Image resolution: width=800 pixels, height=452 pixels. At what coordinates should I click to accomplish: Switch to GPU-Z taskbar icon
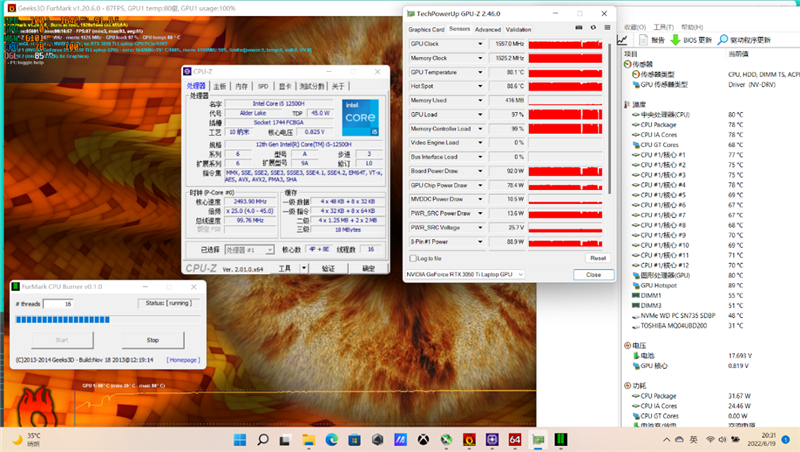click(x=538, y=440)
